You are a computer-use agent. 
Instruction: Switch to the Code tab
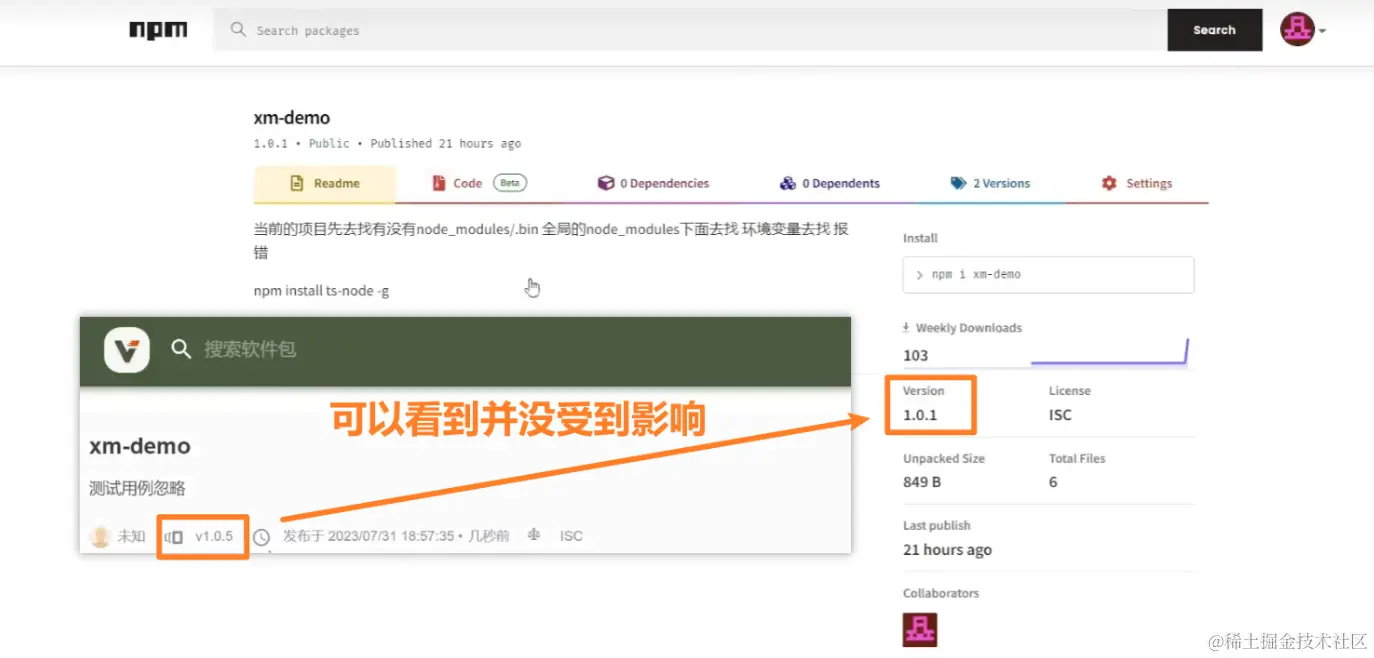coord(479,184)
